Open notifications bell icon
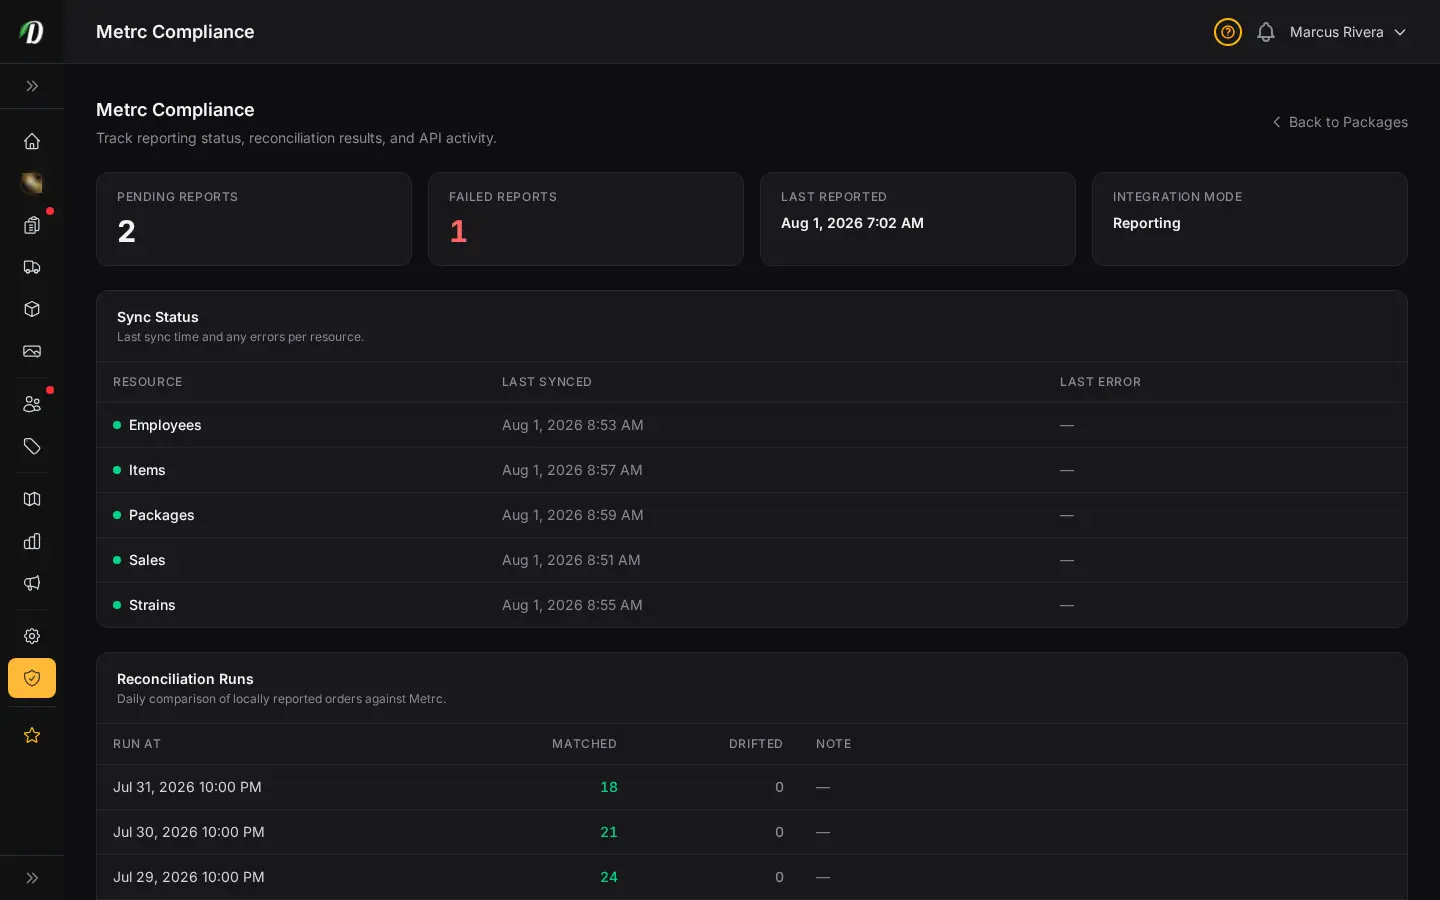 1266,32
